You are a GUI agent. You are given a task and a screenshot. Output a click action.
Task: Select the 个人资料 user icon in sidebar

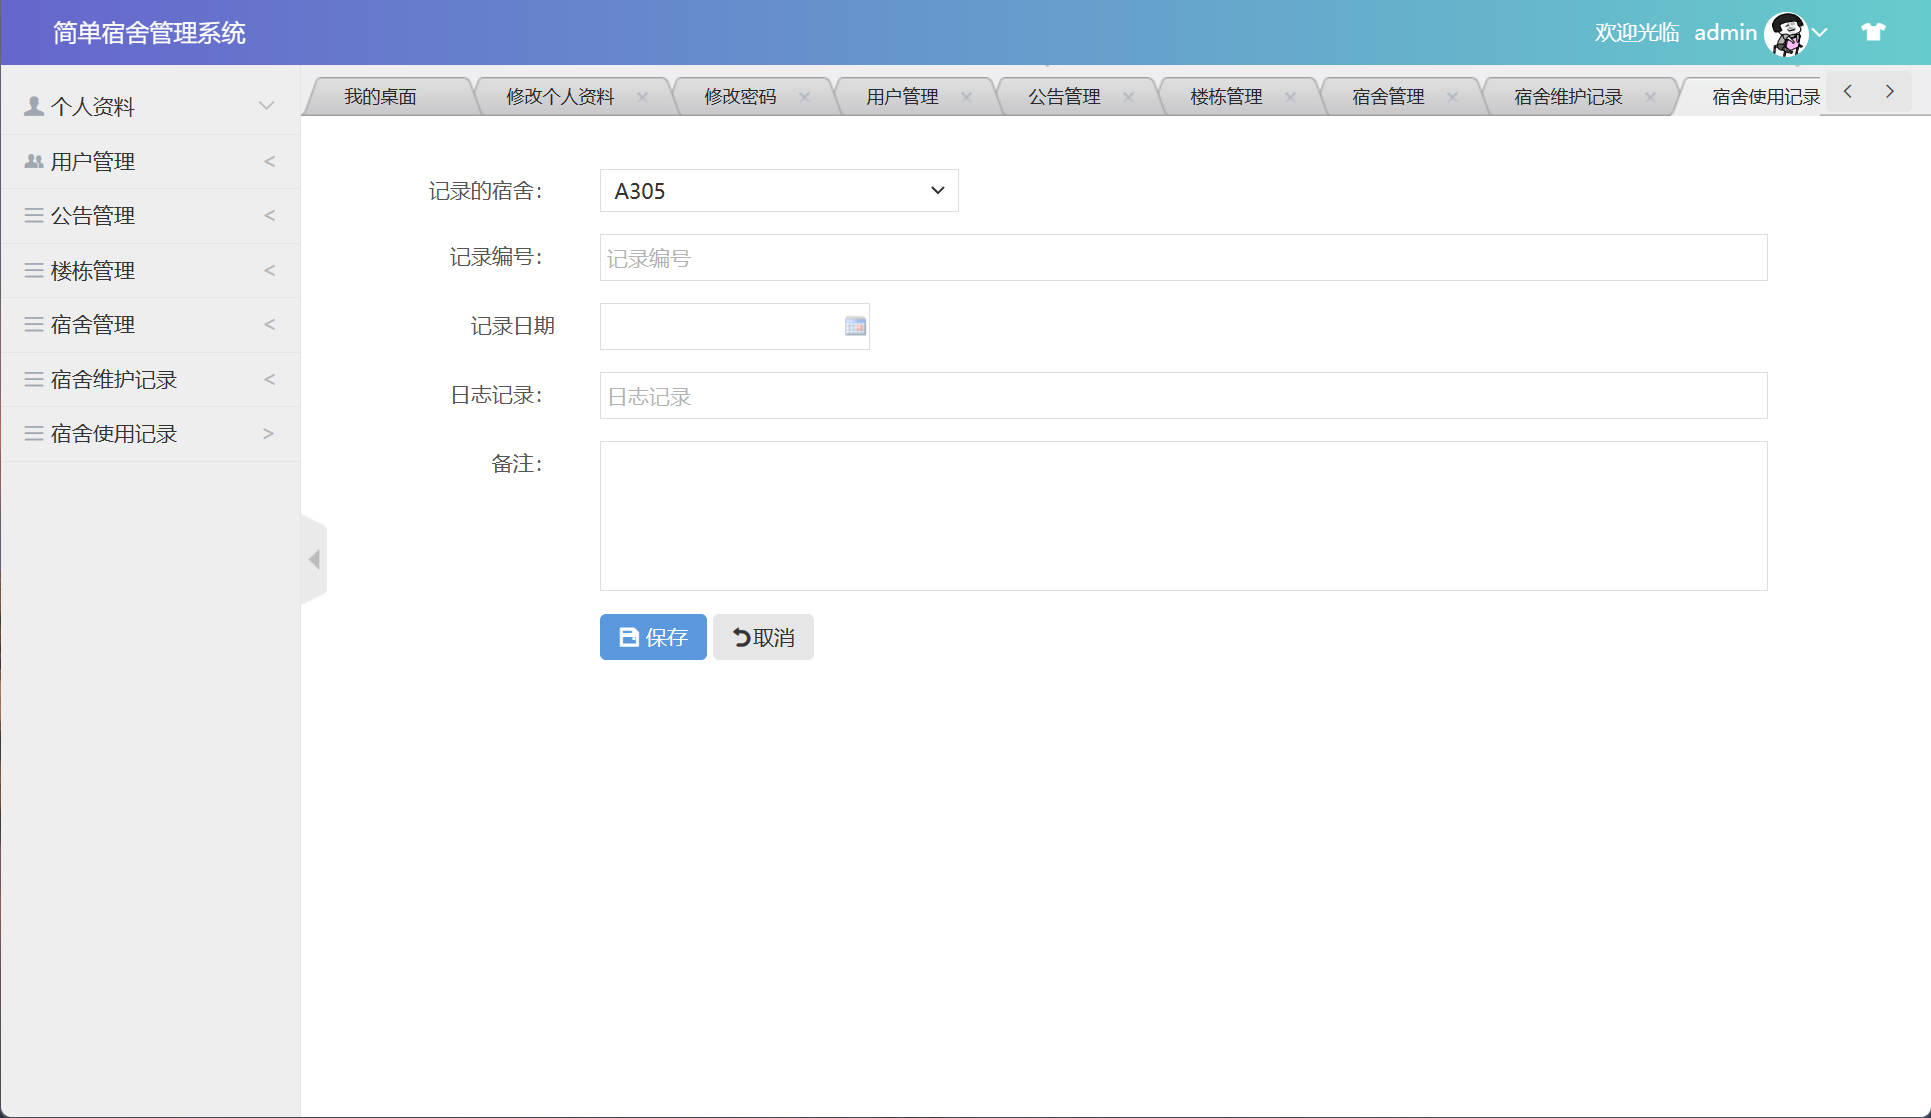[x=31, y=104]
